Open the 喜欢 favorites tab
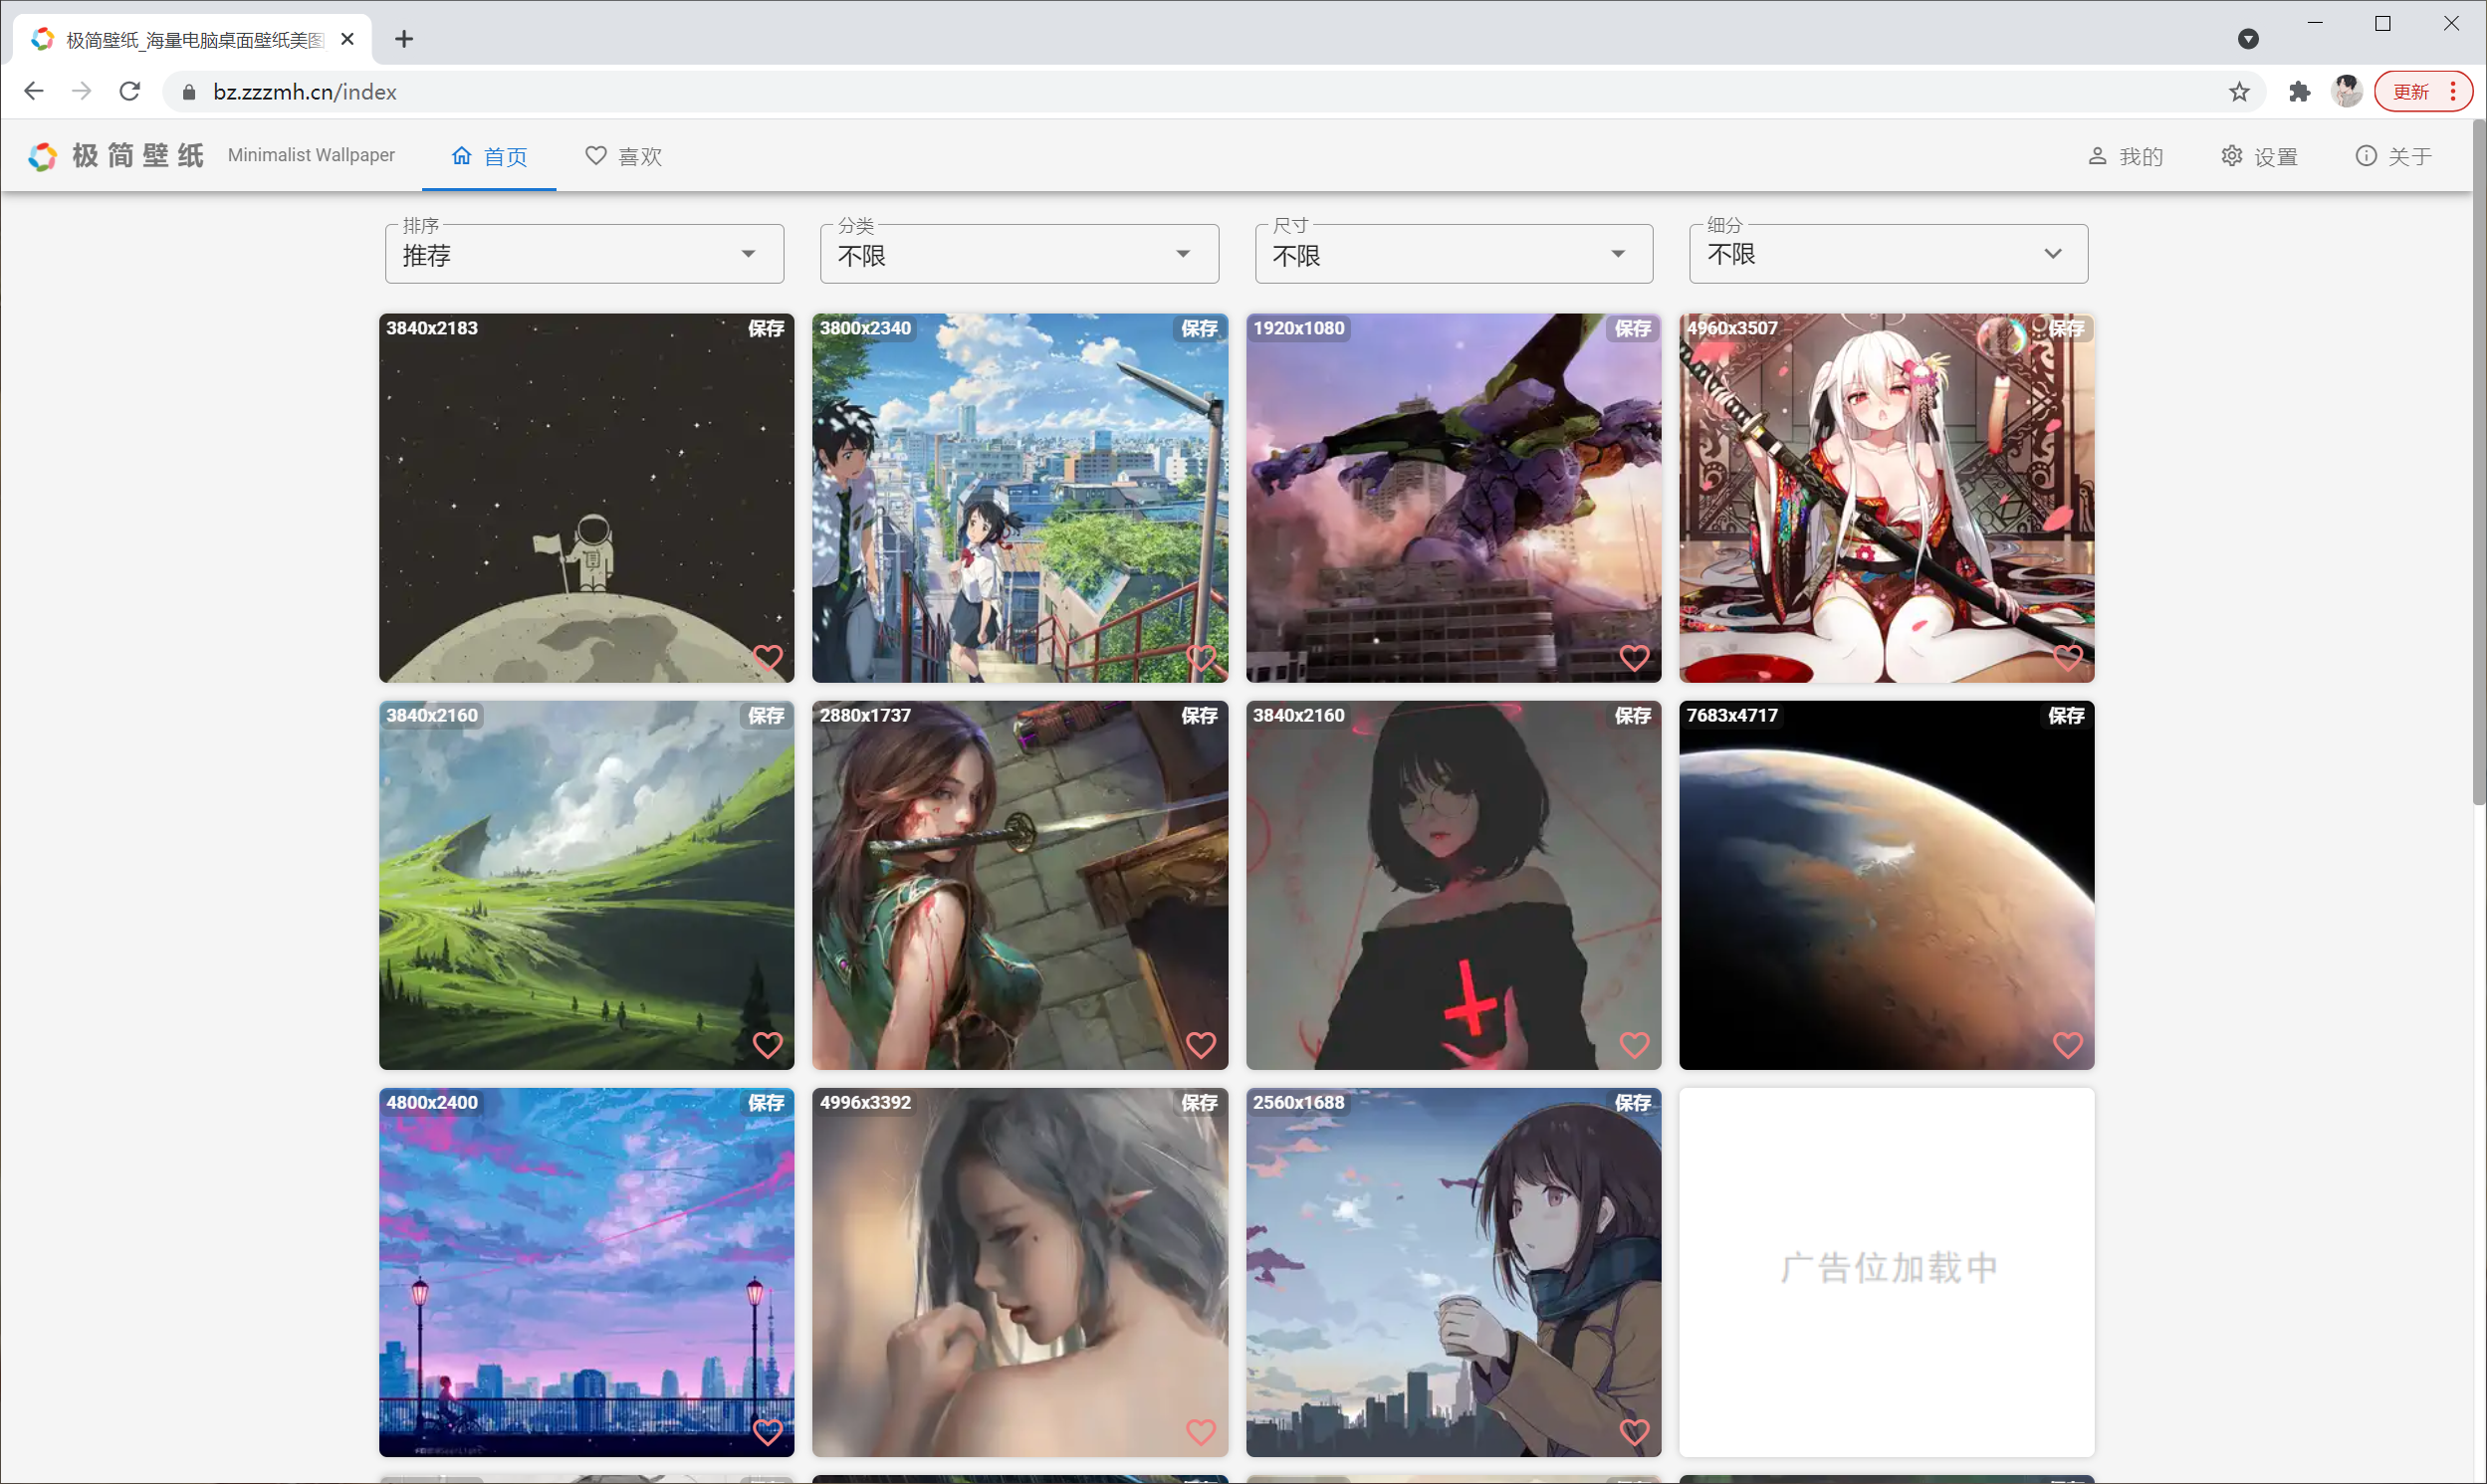 pos(624,156)
